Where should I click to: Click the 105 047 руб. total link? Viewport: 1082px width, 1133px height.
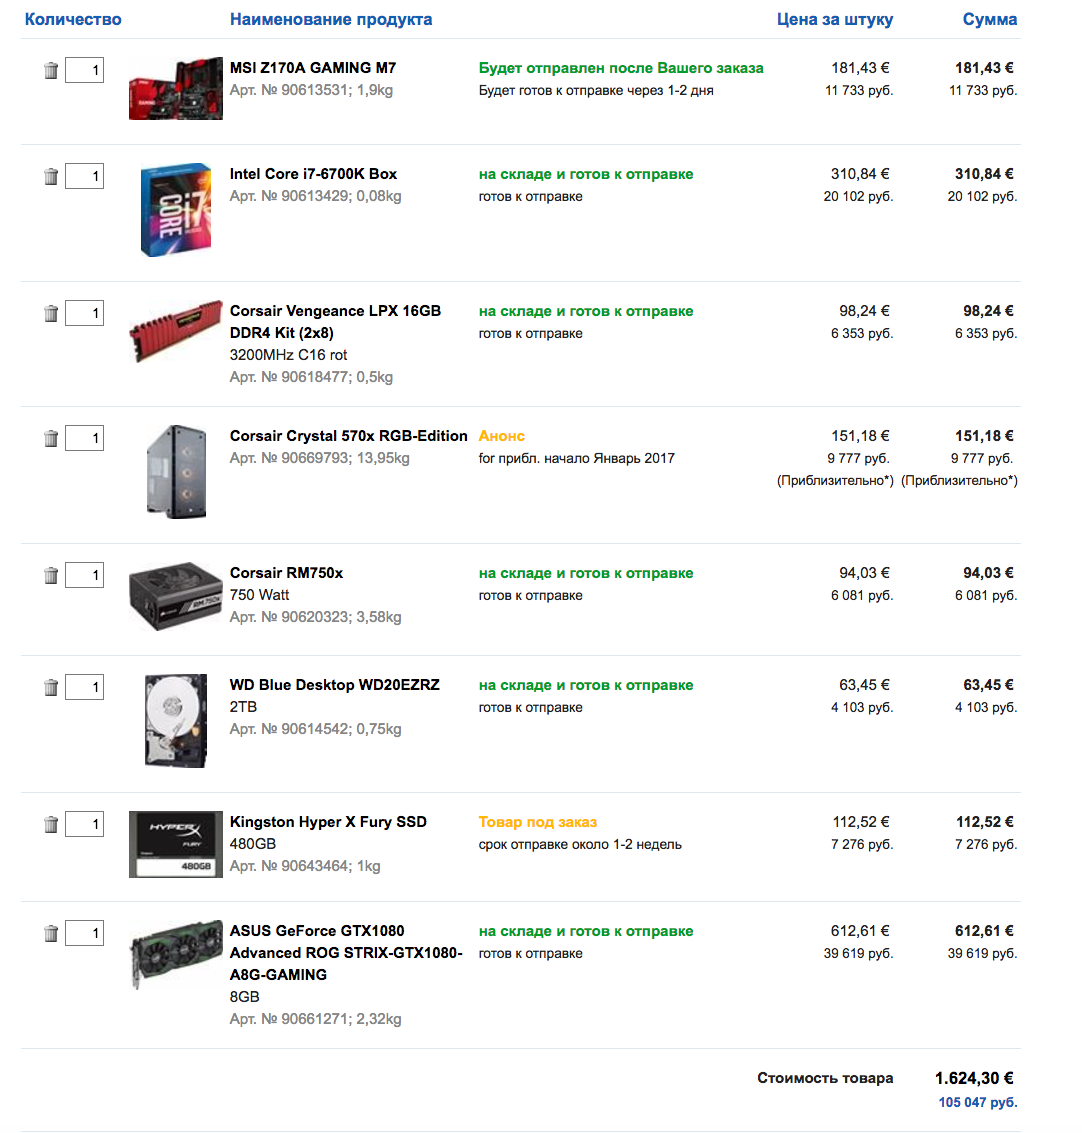click(x=977, y=1102)
